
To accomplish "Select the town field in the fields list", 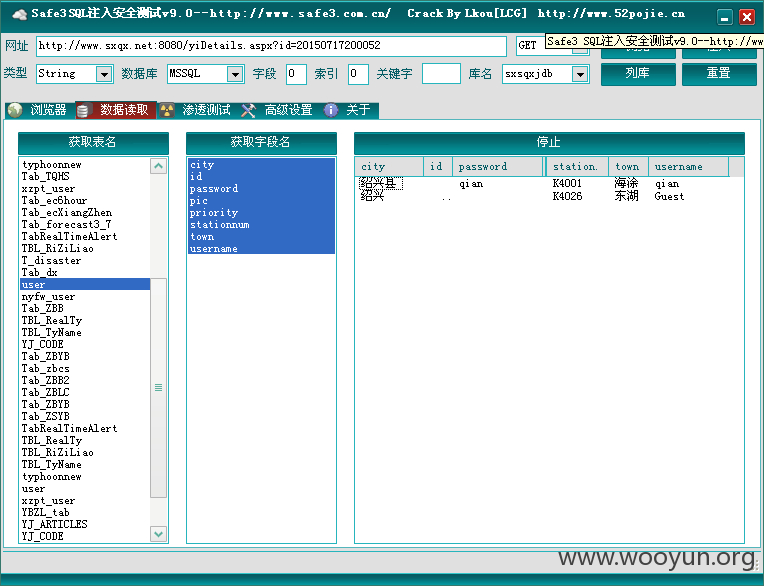I will [261, 237].
